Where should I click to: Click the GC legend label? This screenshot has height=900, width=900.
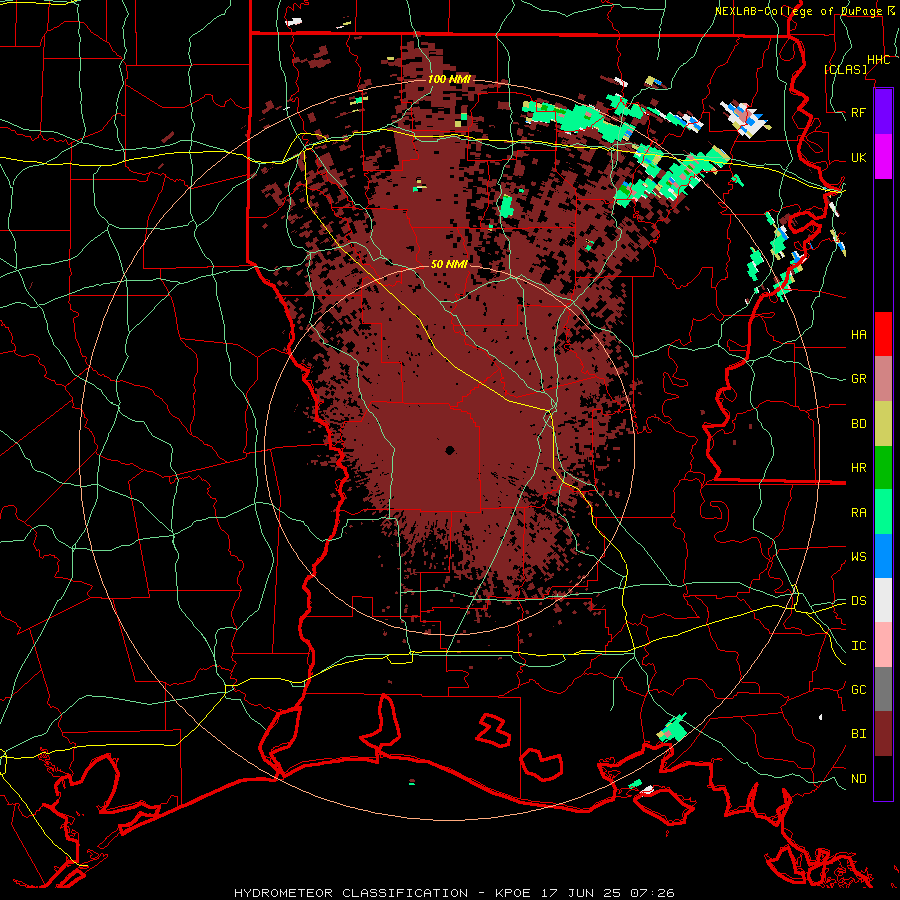(x=859, y=690)
